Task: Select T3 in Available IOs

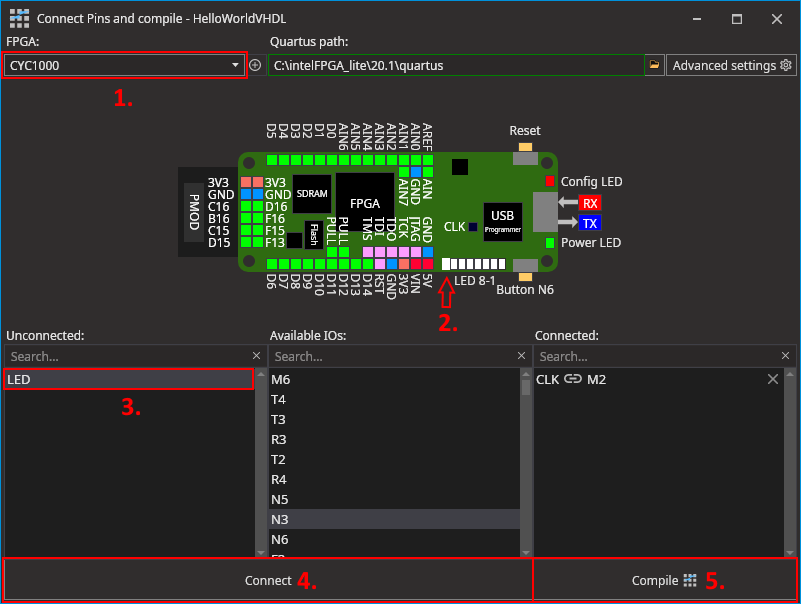Action: pos(394,419)
